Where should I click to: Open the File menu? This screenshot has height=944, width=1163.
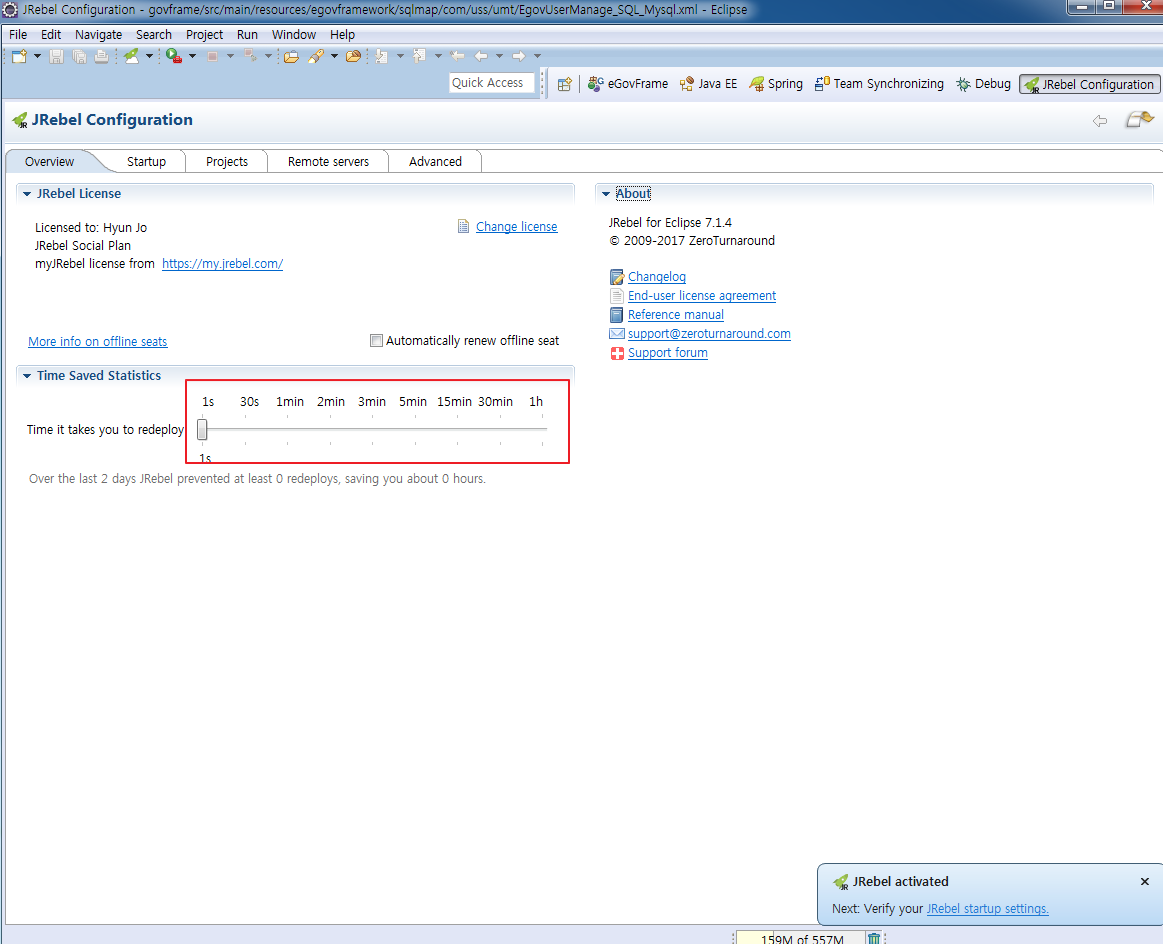tap(18, 35)
